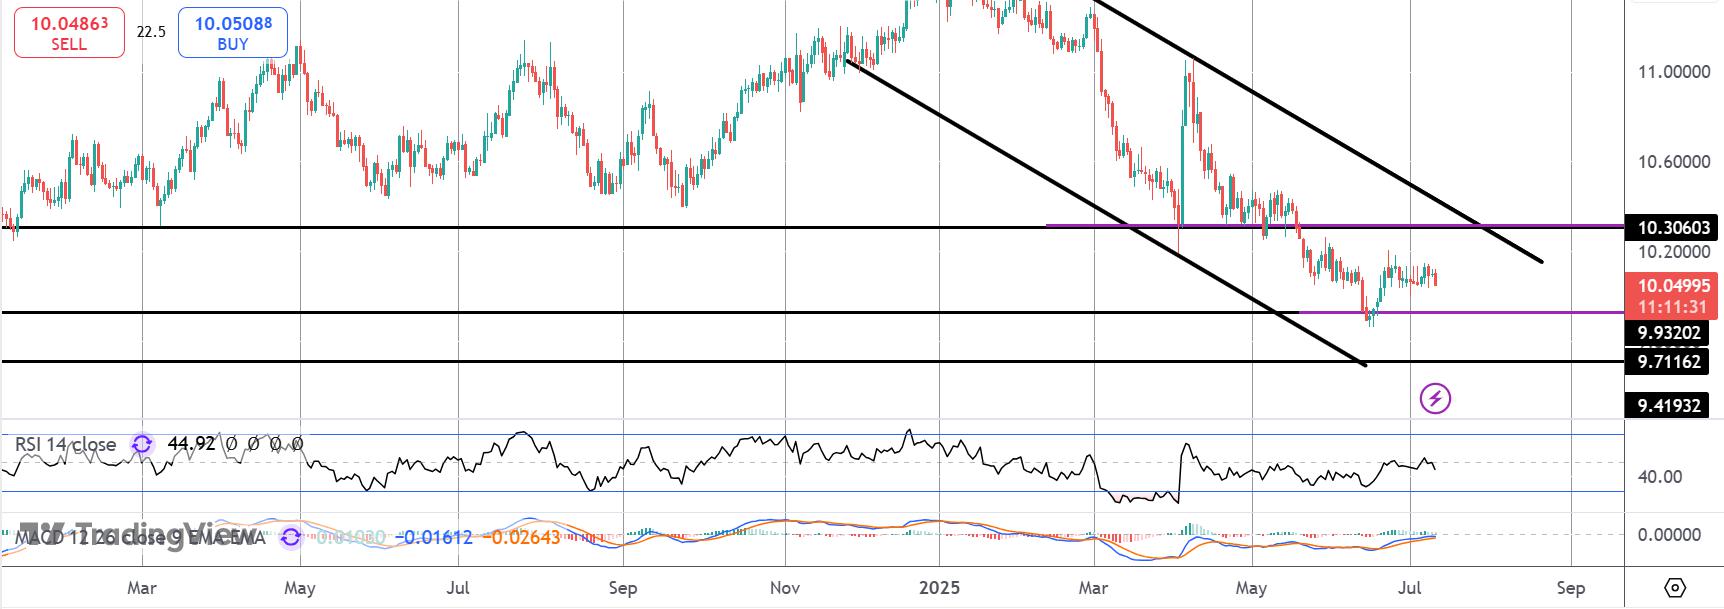Select the lower descending channel trendline

1105,212
